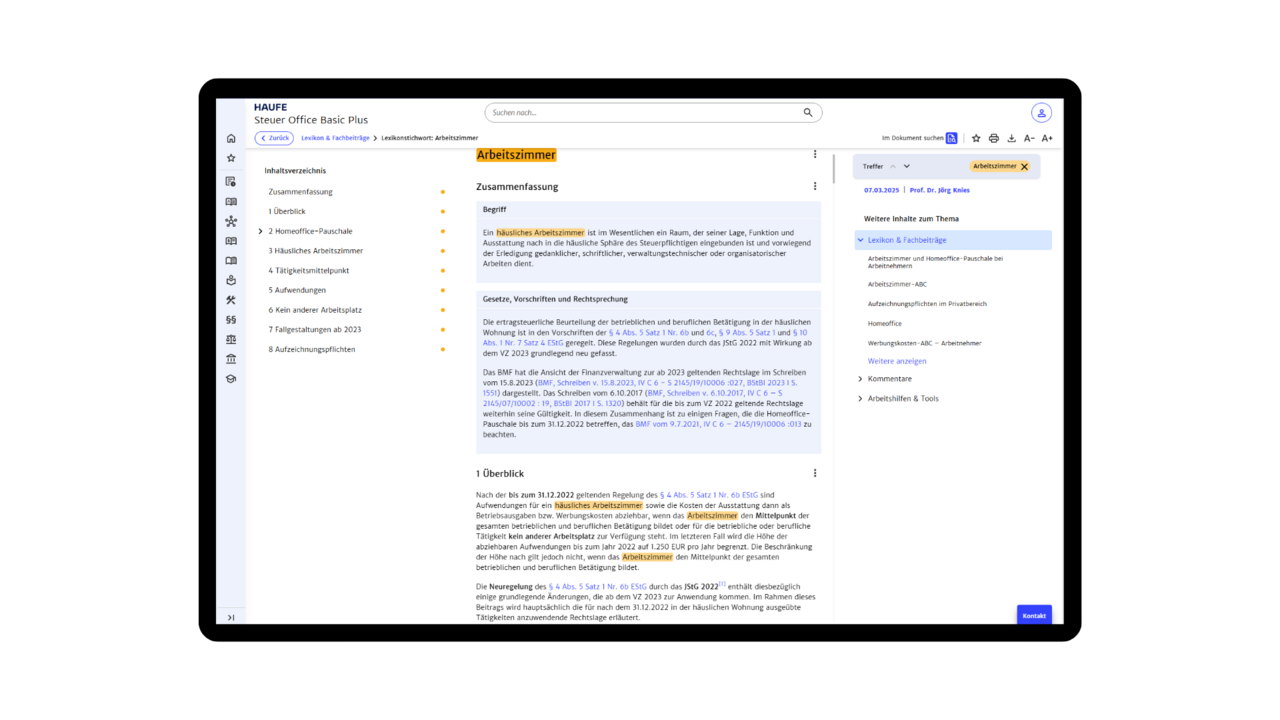Viewport: 1280px width, 720px height.
Task: Bookmark the document with the toolbar star
Action: click(x=976, y=138)
